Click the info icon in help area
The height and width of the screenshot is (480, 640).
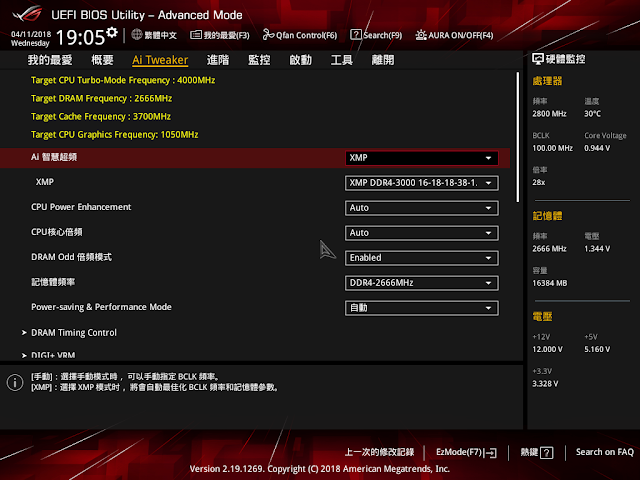coord(15,382)
